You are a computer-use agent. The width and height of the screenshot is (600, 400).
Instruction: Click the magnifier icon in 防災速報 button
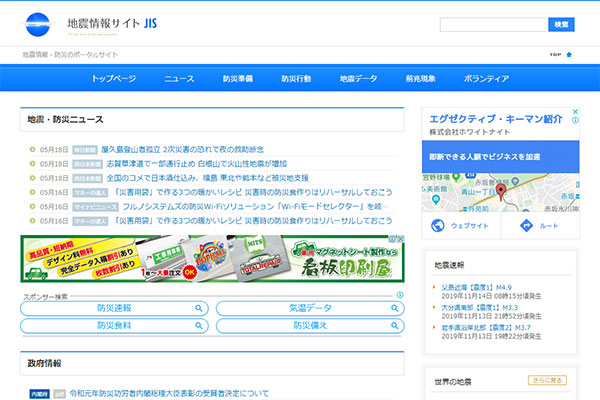(200, 308)
